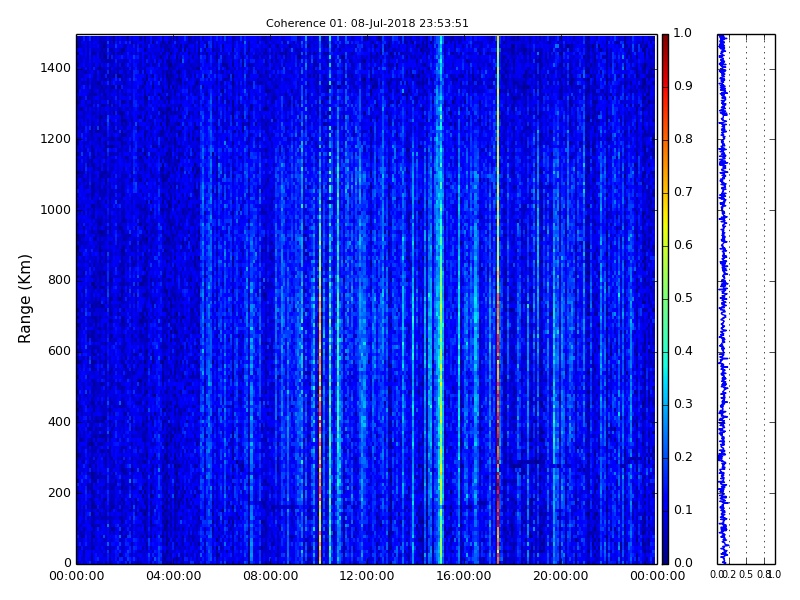Screen dimensions: 800x600
Task: Click the plot title 'Coherence 01: 08-Jul-2018 23:53:51'
Action: (367, 23)
